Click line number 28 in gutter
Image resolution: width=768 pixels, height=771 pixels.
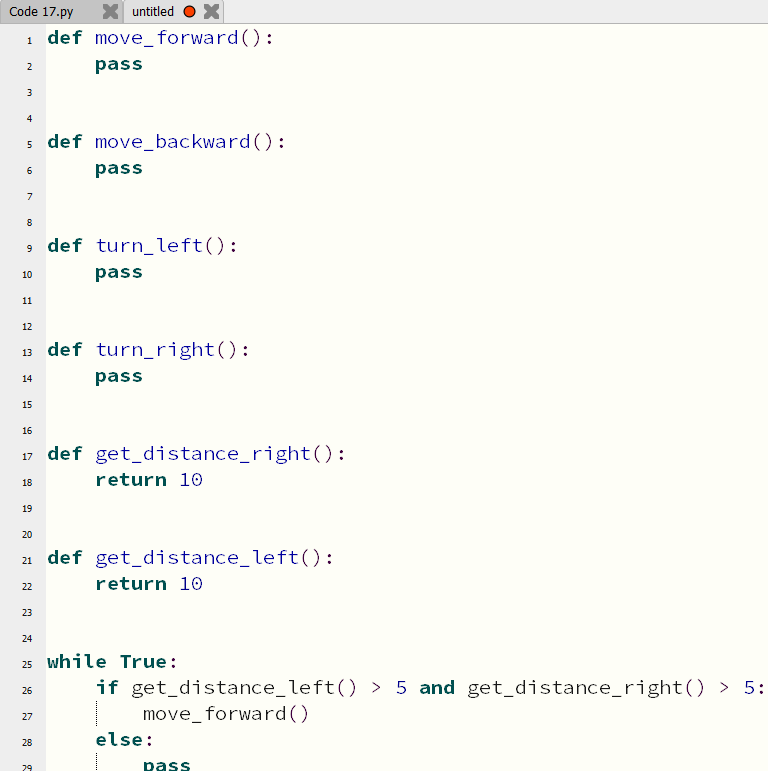click(x=27, y=742)
